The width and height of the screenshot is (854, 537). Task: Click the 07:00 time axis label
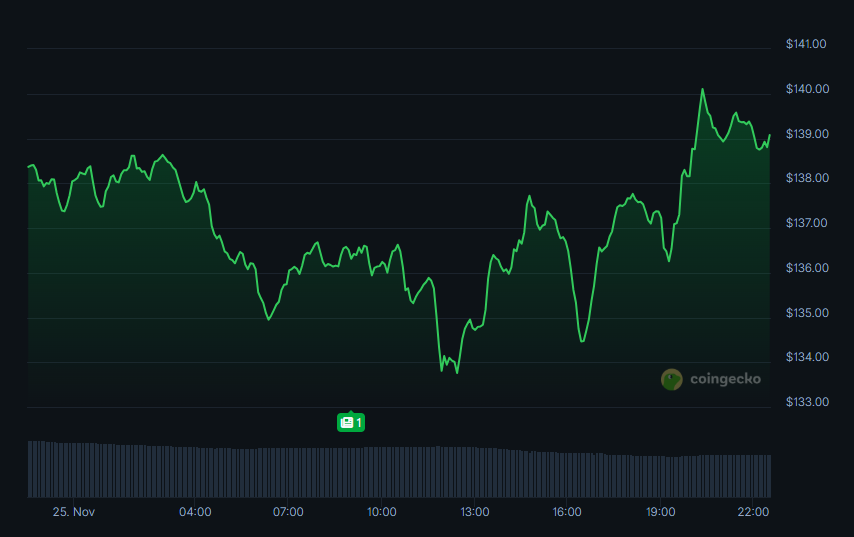(x=288, y=512)
